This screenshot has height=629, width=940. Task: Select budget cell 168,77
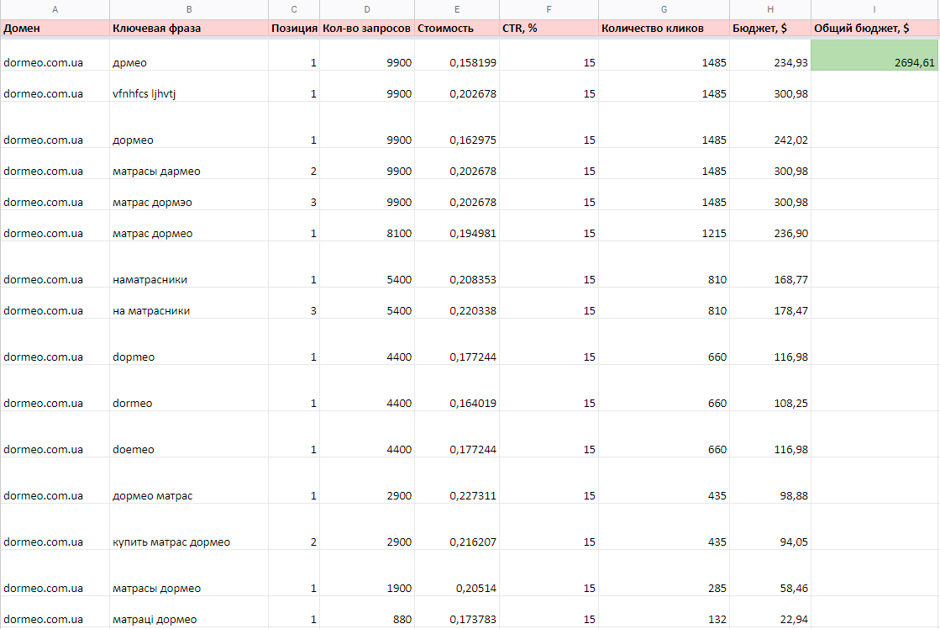coord(770,264)
